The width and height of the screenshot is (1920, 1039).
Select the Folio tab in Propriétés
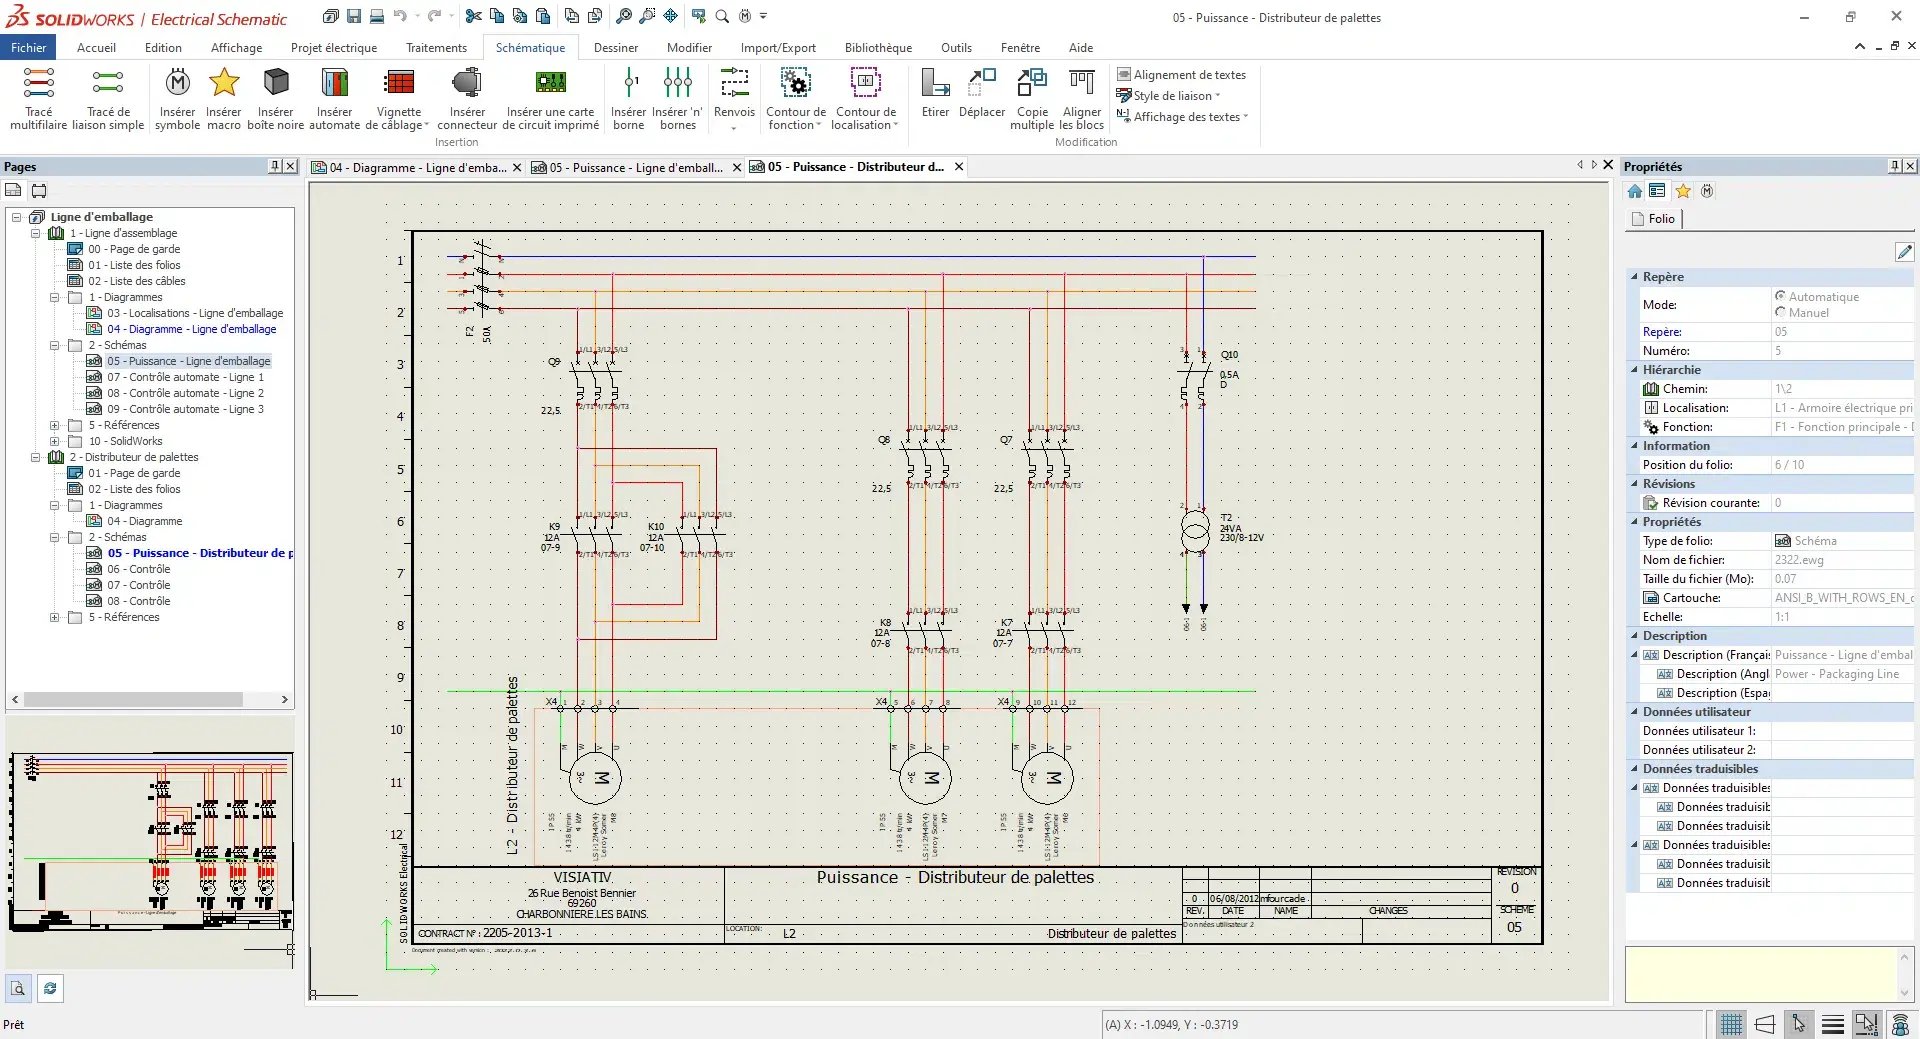(x=1654, y=219)
